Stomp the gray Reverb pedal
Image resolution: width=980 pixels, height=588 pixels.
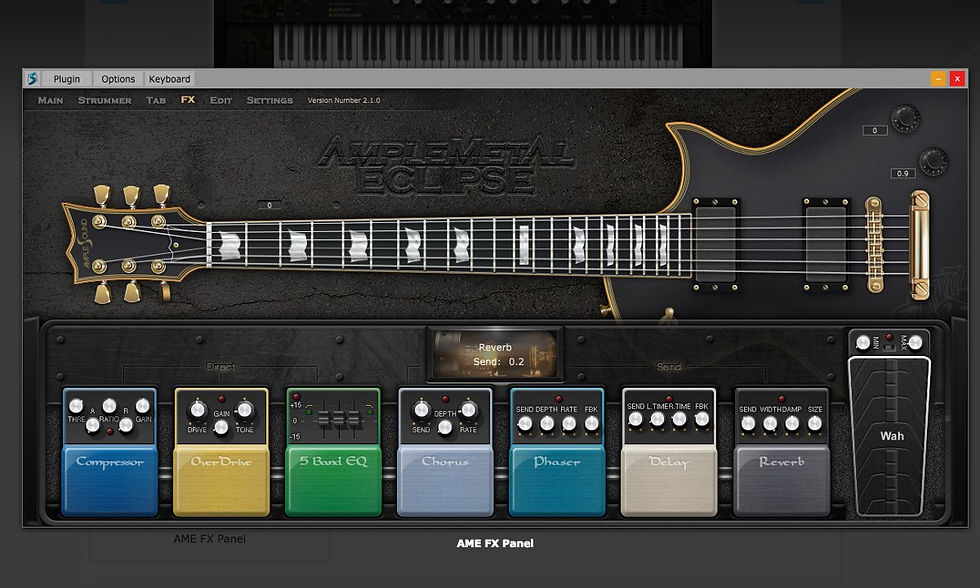tap(781, 481)
